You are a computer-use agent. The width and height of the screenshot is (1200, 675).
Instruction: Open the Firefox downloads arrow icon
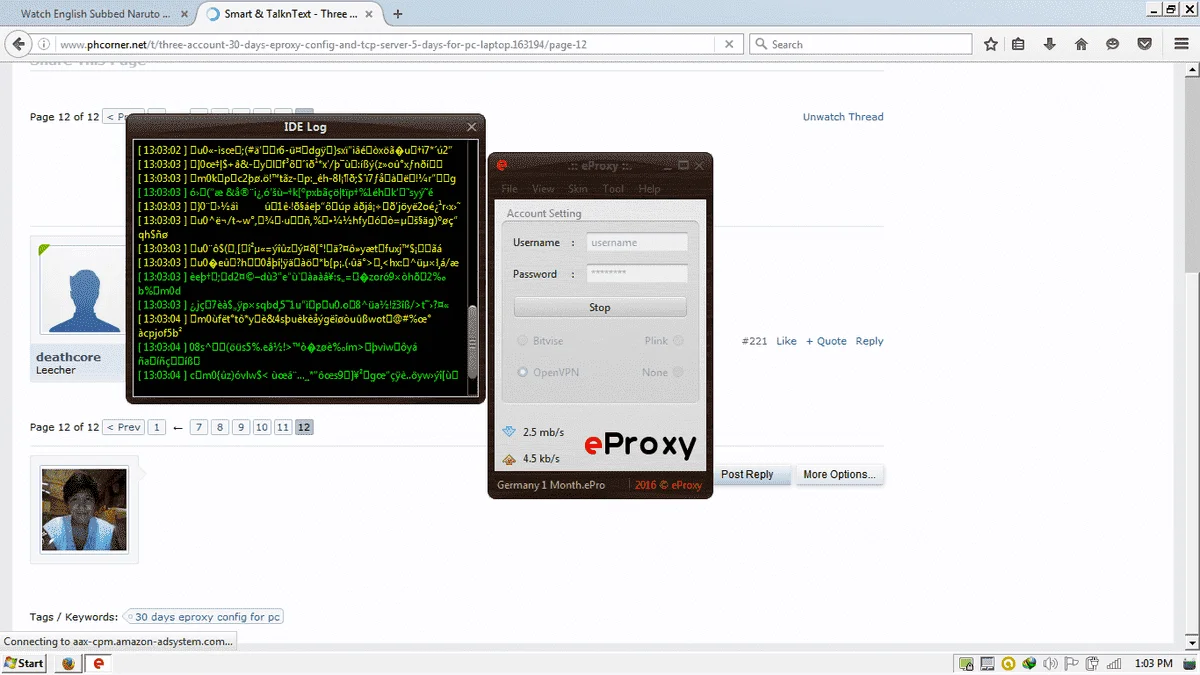pyautogui.click(x=1050, y=44)
